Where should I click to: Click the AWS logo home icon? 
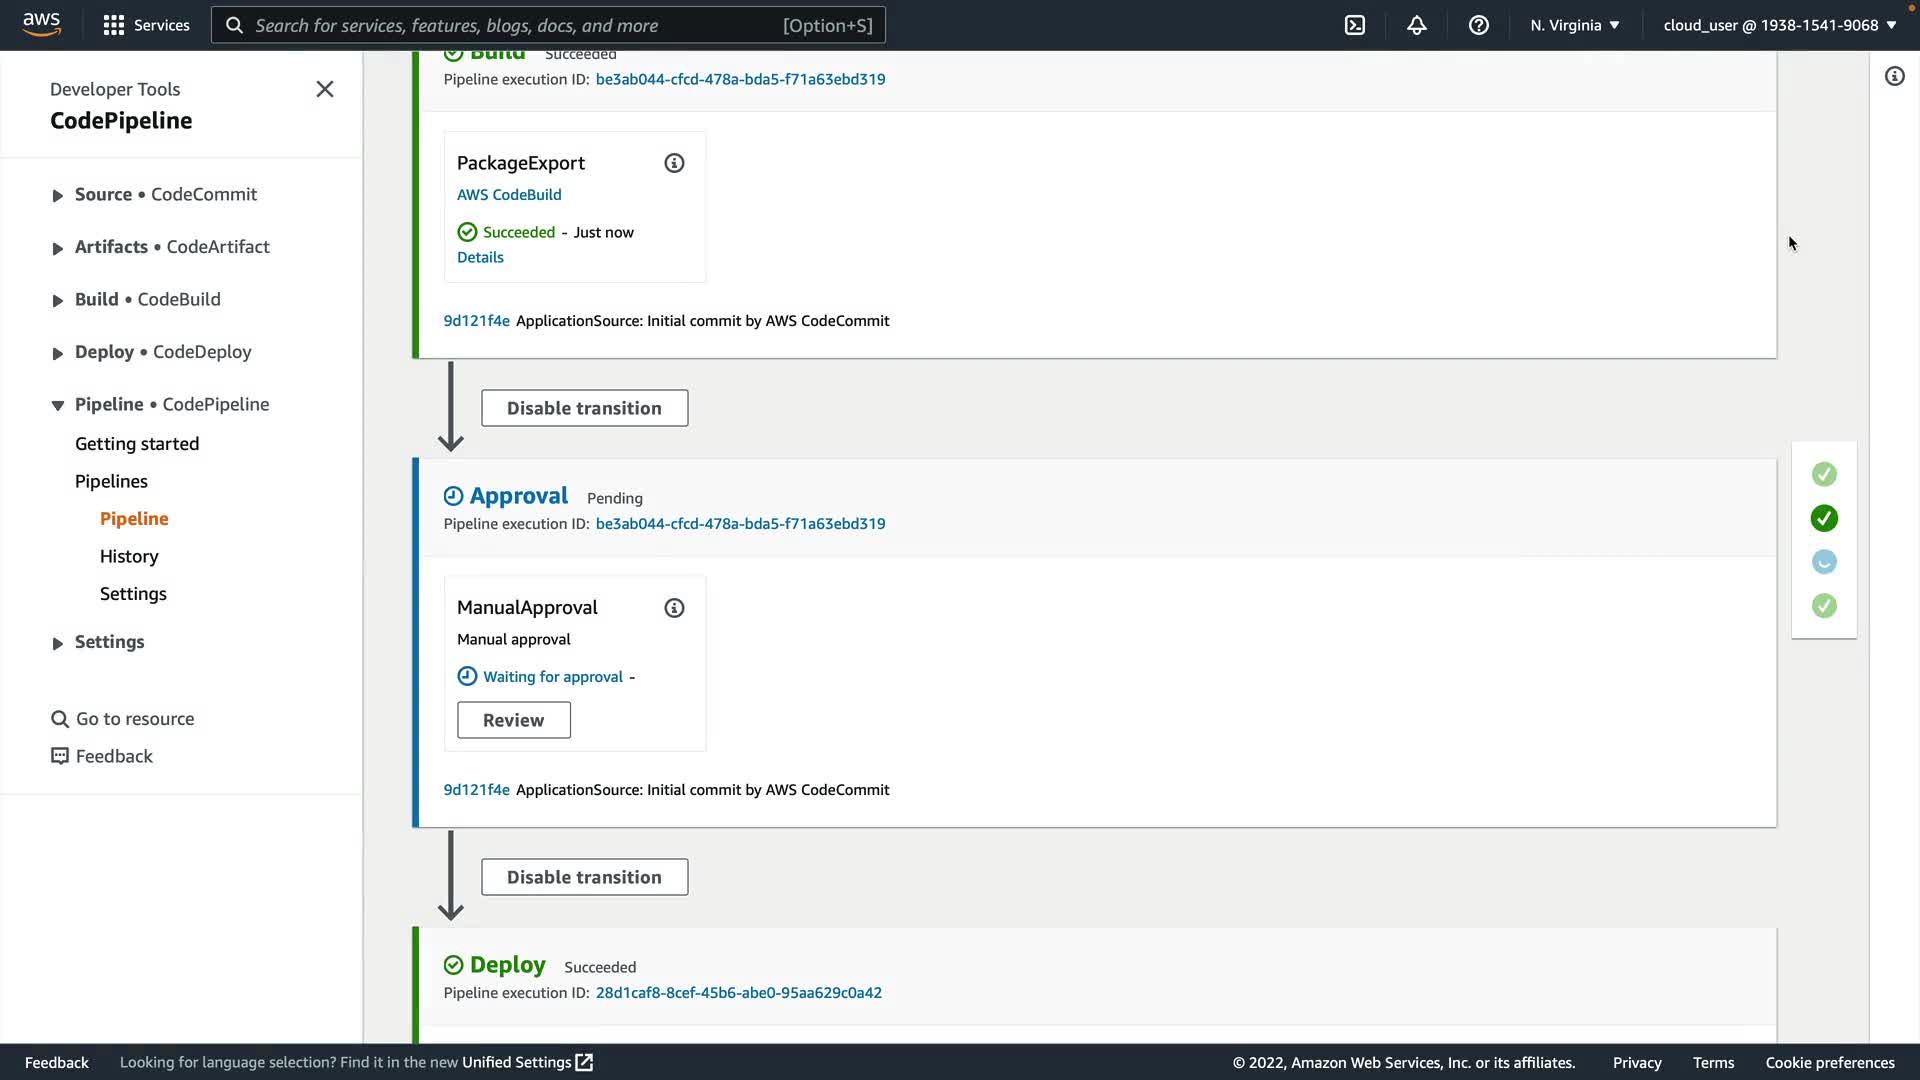(41, 24)
